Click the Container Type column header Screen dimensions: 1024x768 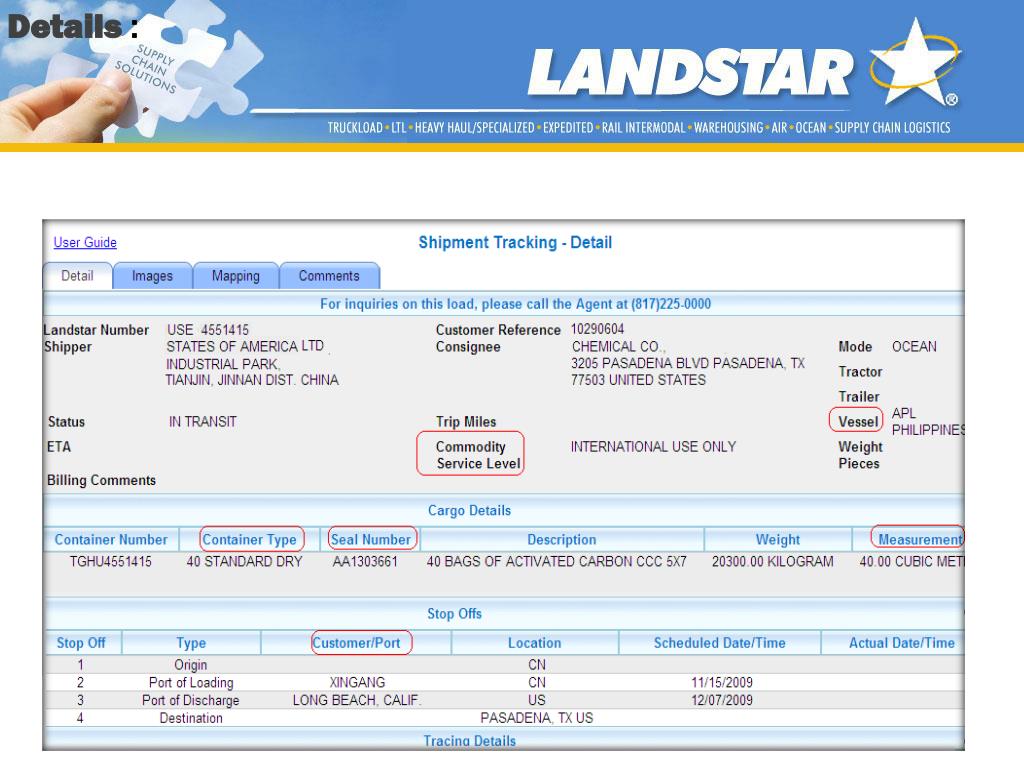tap(249, 539)
